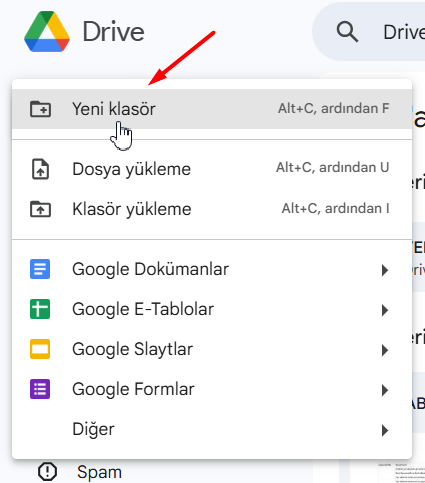Choose Dosya yükleme from the menu

(212, 169)
